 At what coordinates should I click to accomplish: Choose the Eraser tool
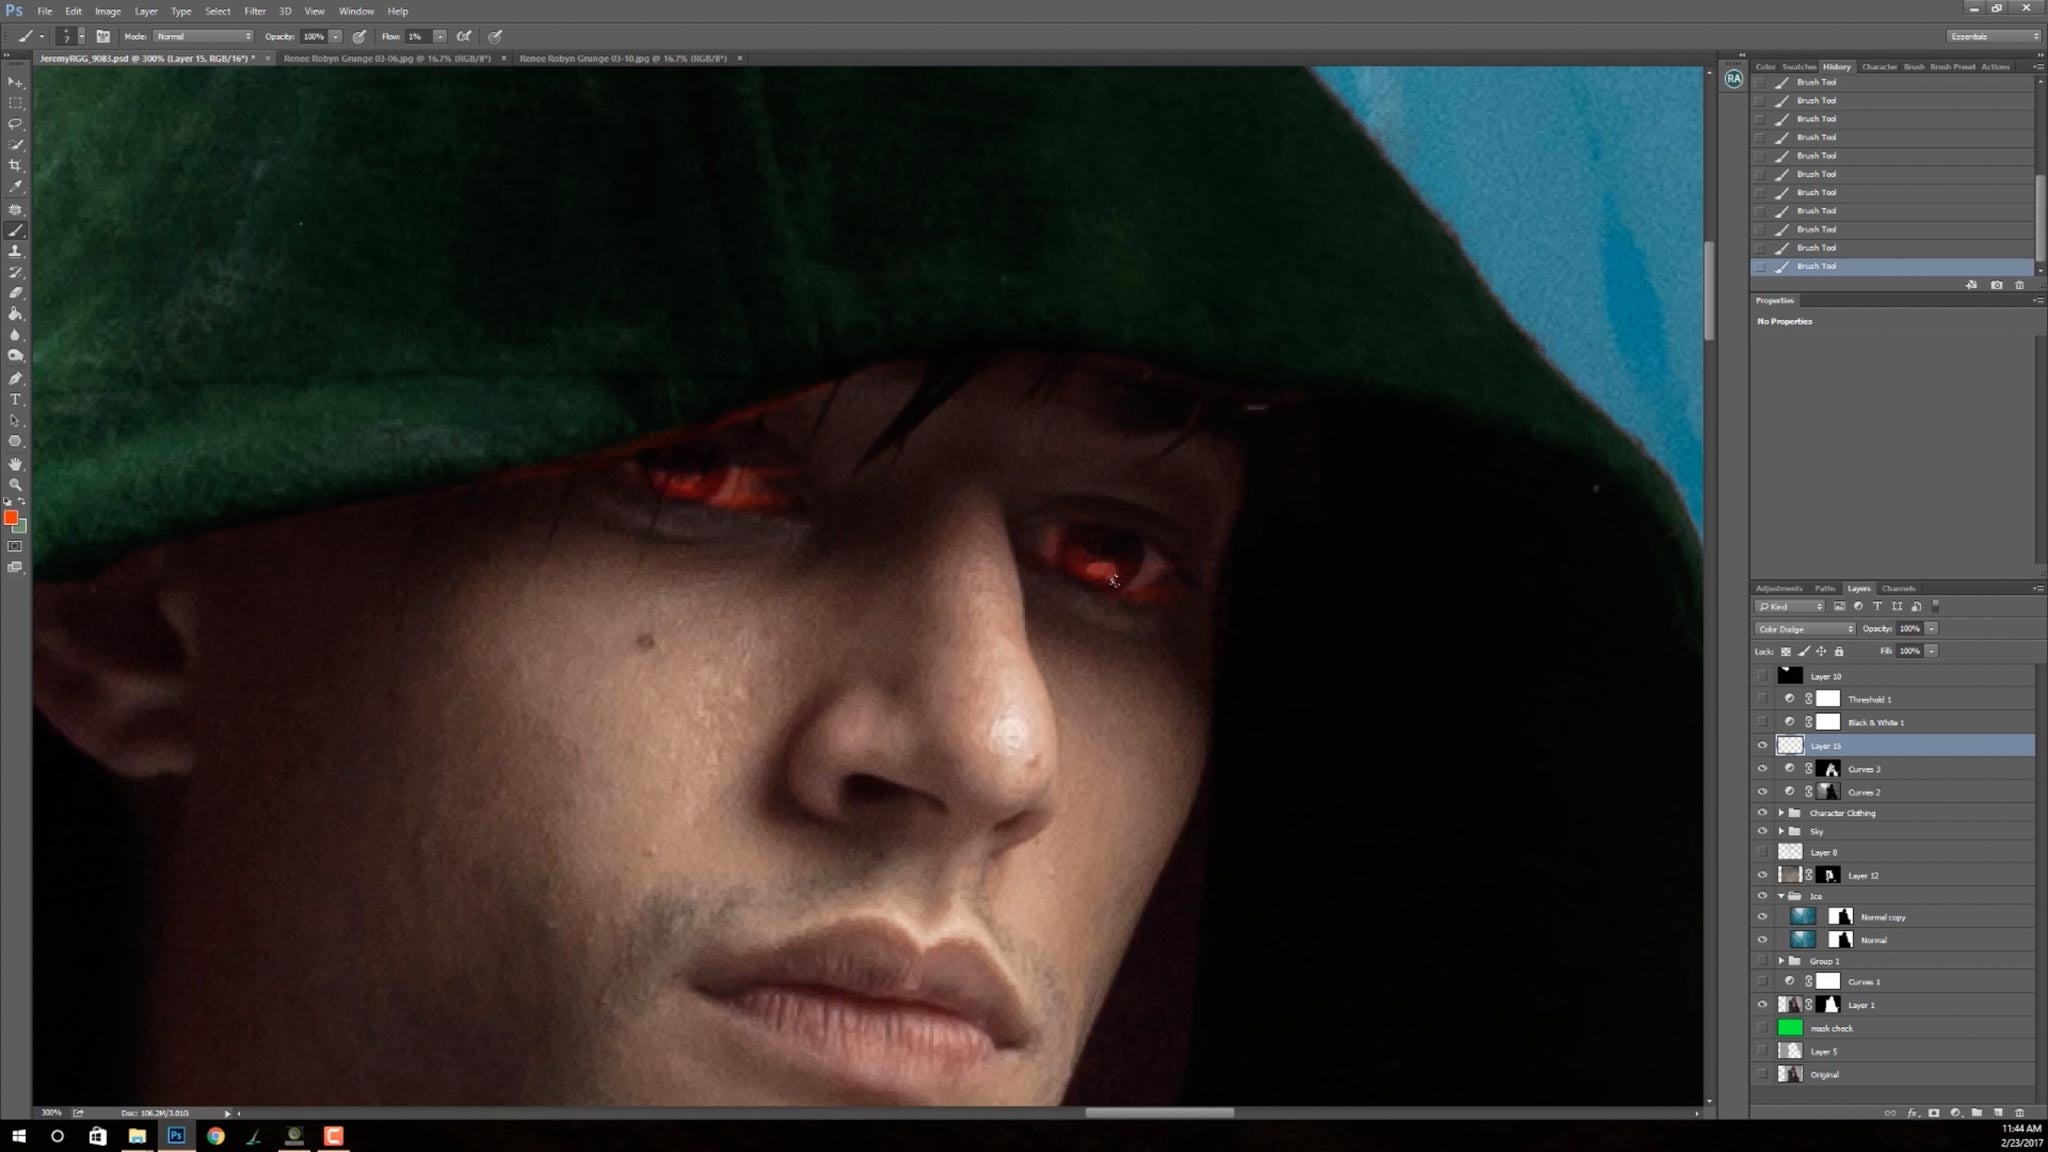coord(15,293)
